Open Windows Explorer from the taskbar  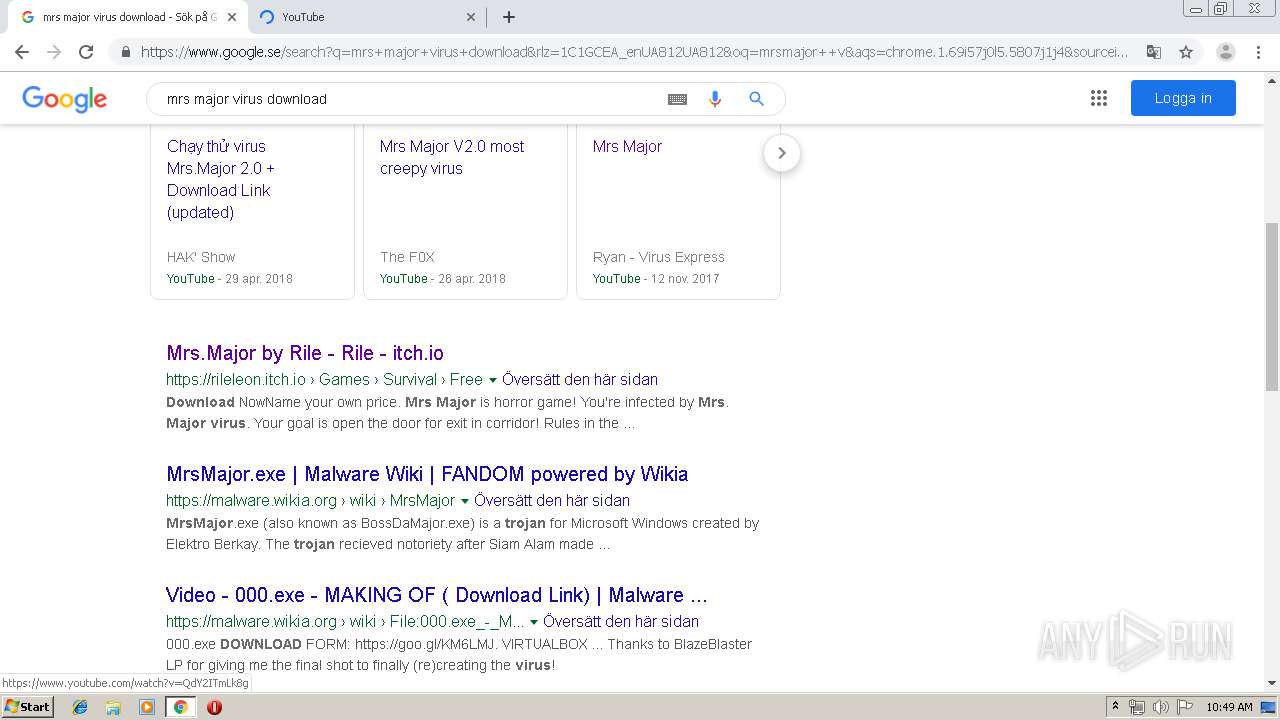coord(113,707)
